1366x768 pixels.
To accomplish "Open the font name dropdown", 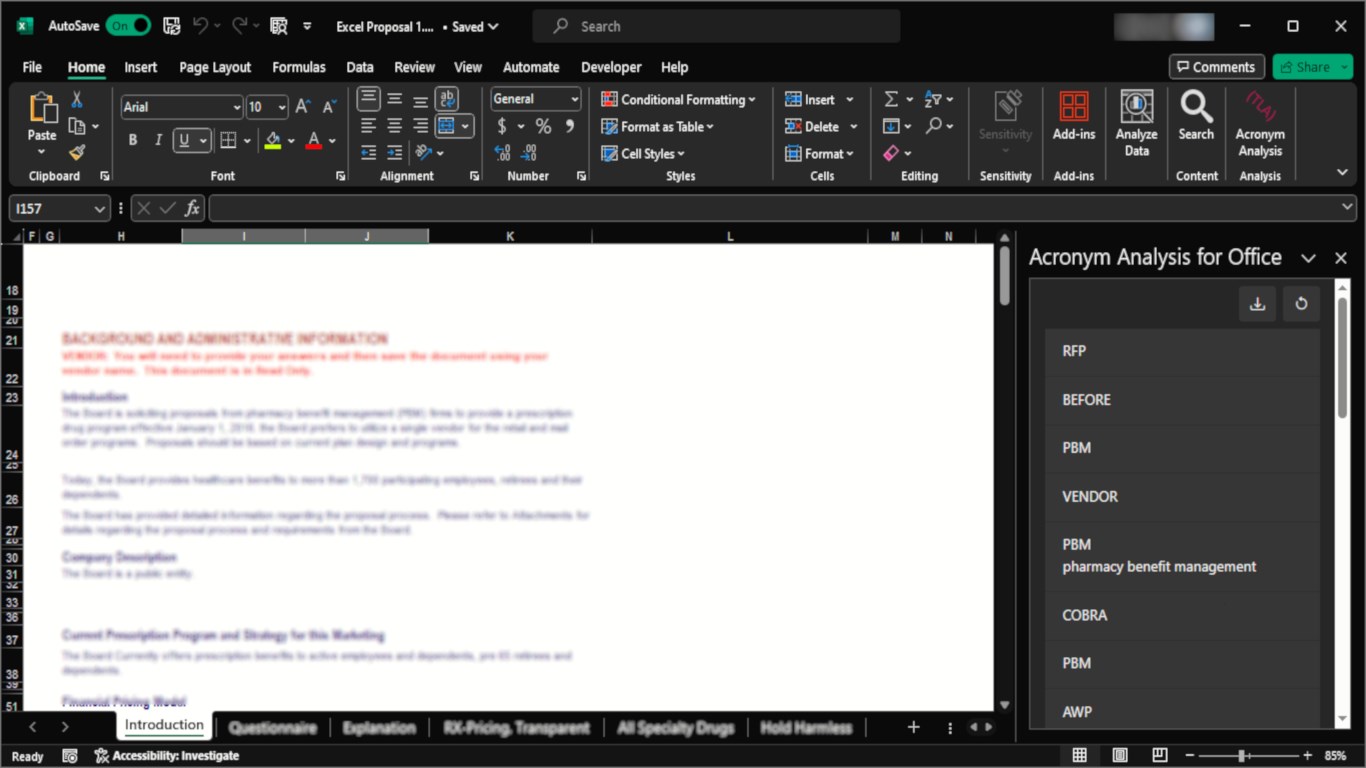I will [x=236, y=107].
